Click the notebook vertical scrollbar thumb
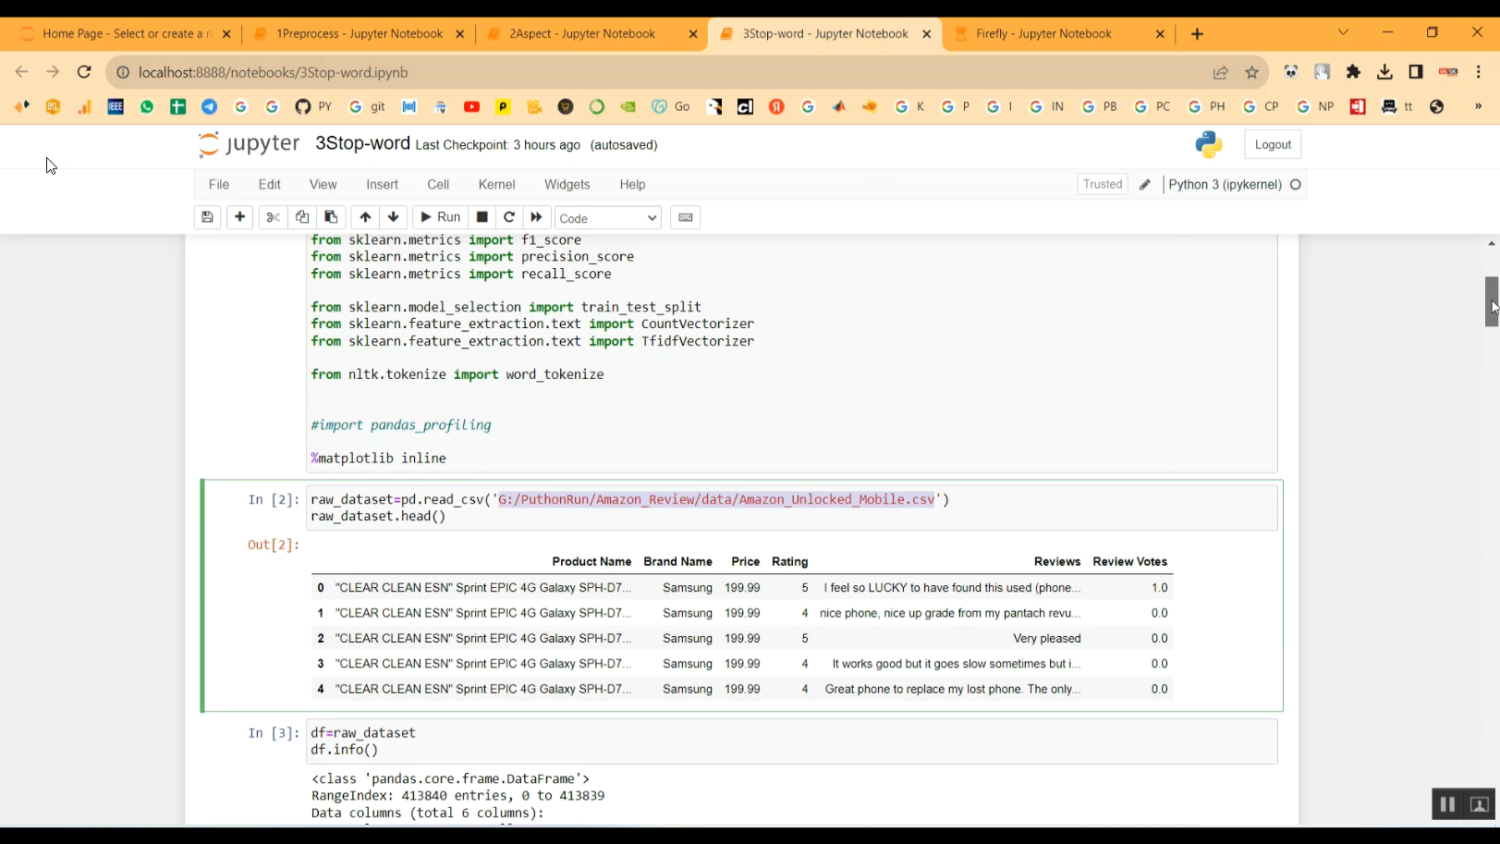Image resolution: width=1500 pixels, height=844 pixels. (1491, 301)
